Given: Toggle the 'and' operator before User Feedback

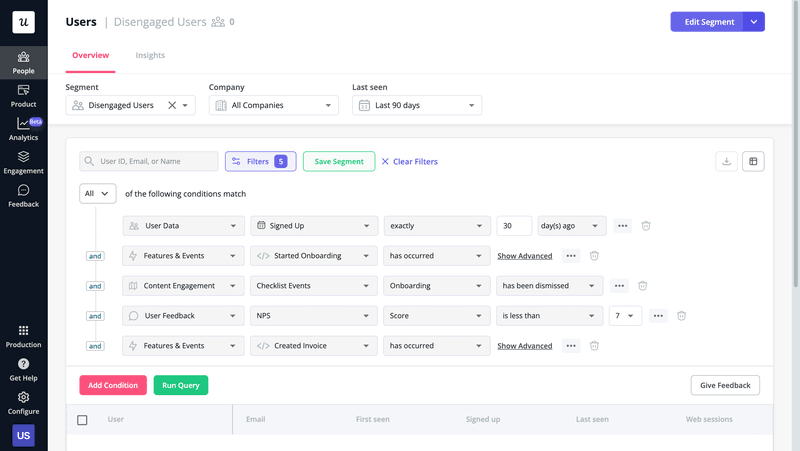Looking at the screenshot, I should [95, 316].
